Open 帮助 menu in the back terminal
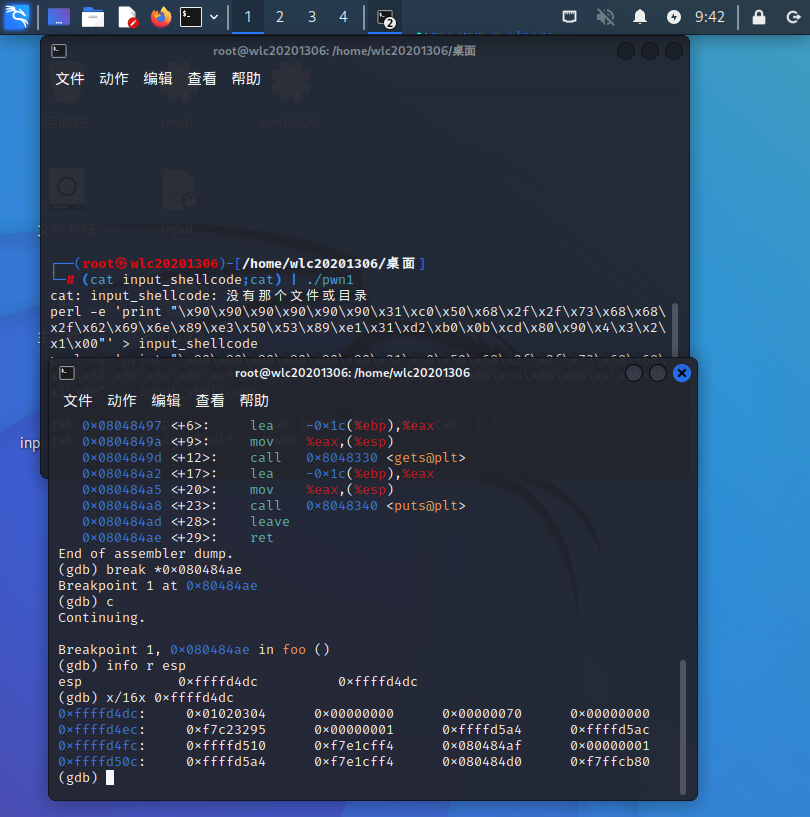Screen dimensions: 810x817 [246, 79]
